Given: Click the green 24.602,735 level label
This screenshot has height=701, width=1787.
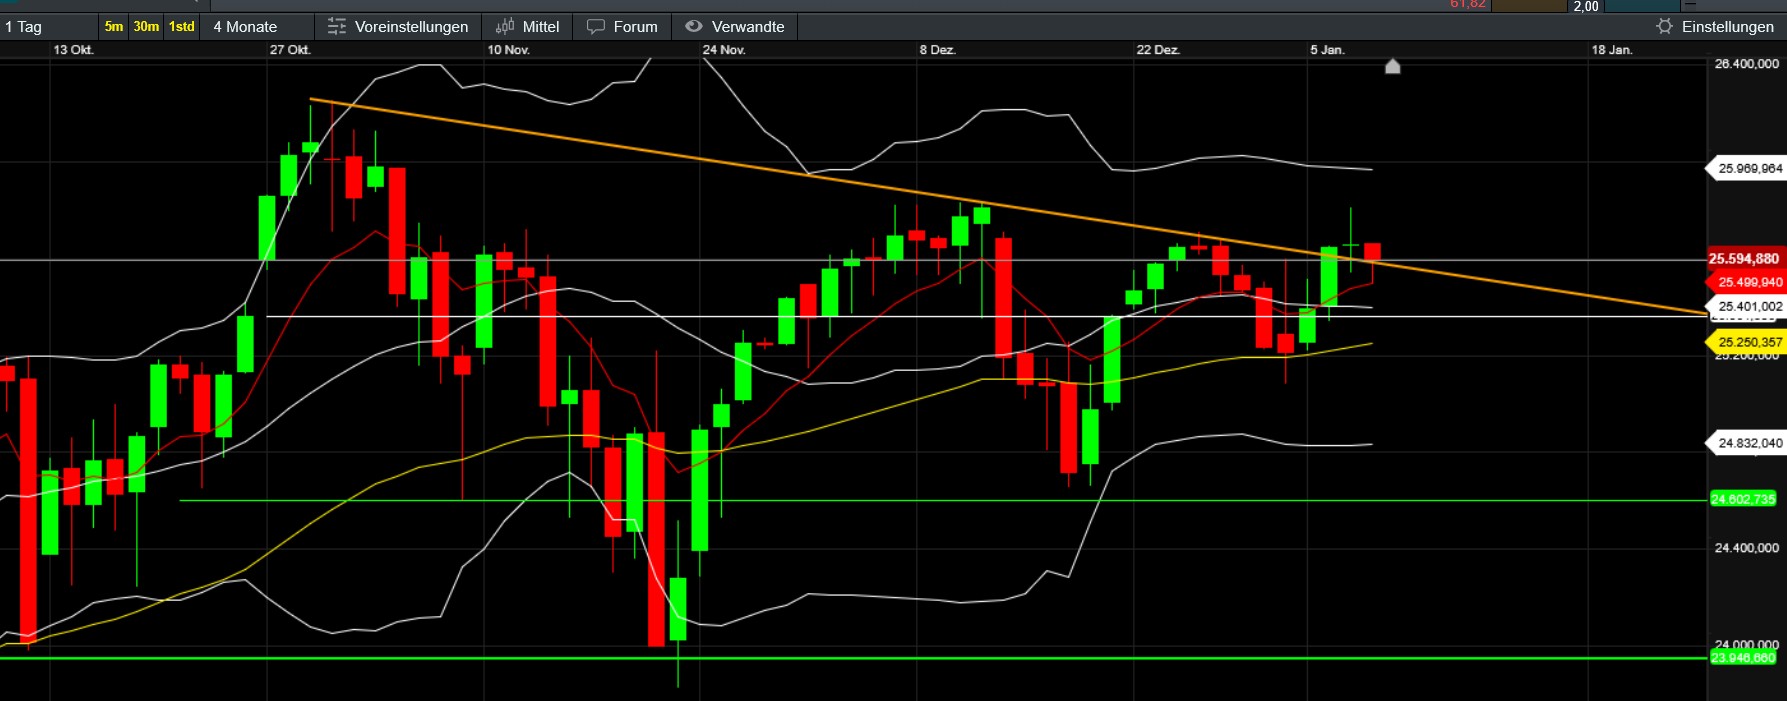Looking at the screenshot, I should pos(1743,499).
